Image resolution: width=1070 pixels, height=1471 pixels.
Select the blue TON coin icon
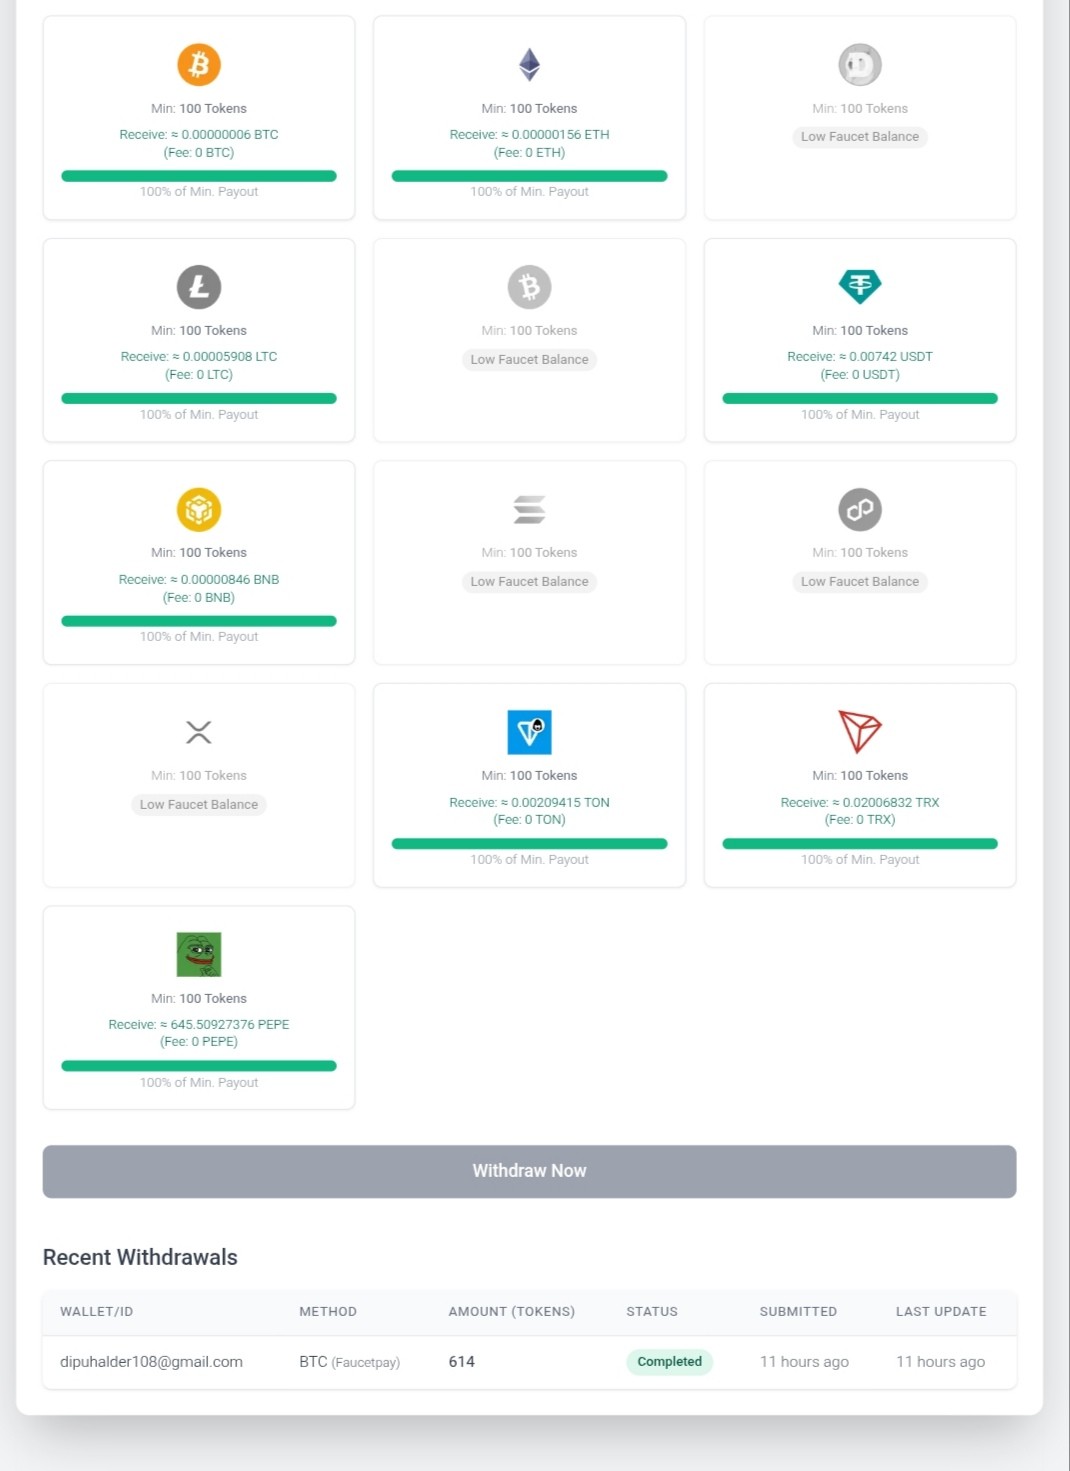click(530, 732)
